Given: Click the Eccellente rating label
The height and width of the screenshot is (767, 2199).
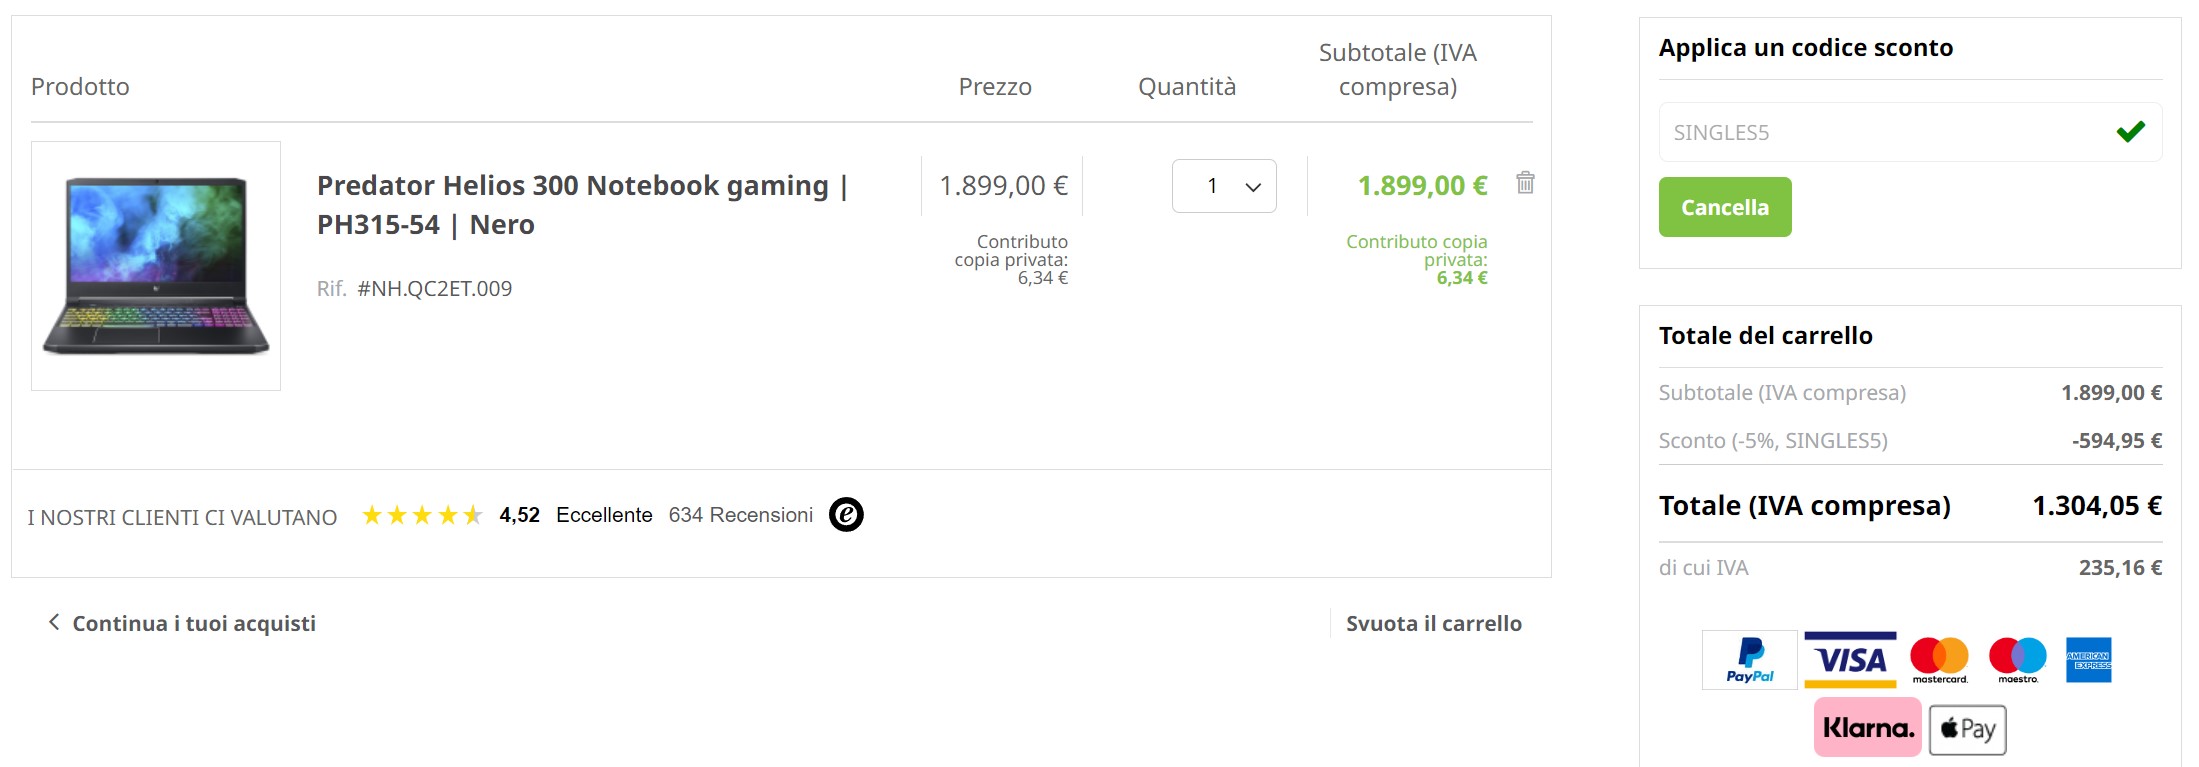Looking at the screenshot, I should tap(604, 515).
